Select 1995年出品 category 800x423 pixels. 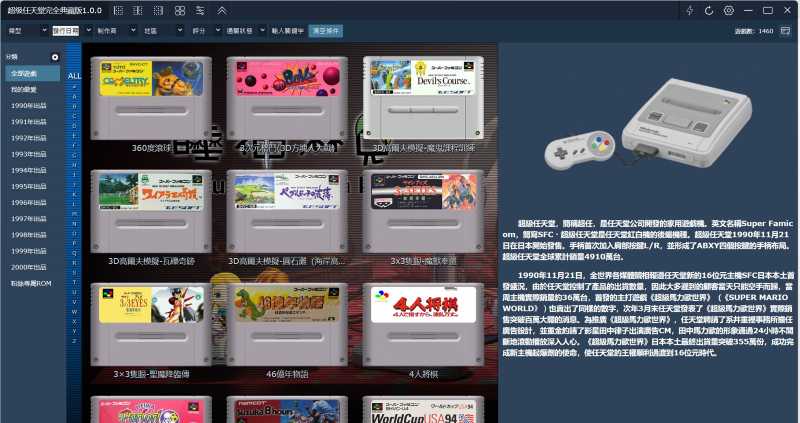[33, 186]
